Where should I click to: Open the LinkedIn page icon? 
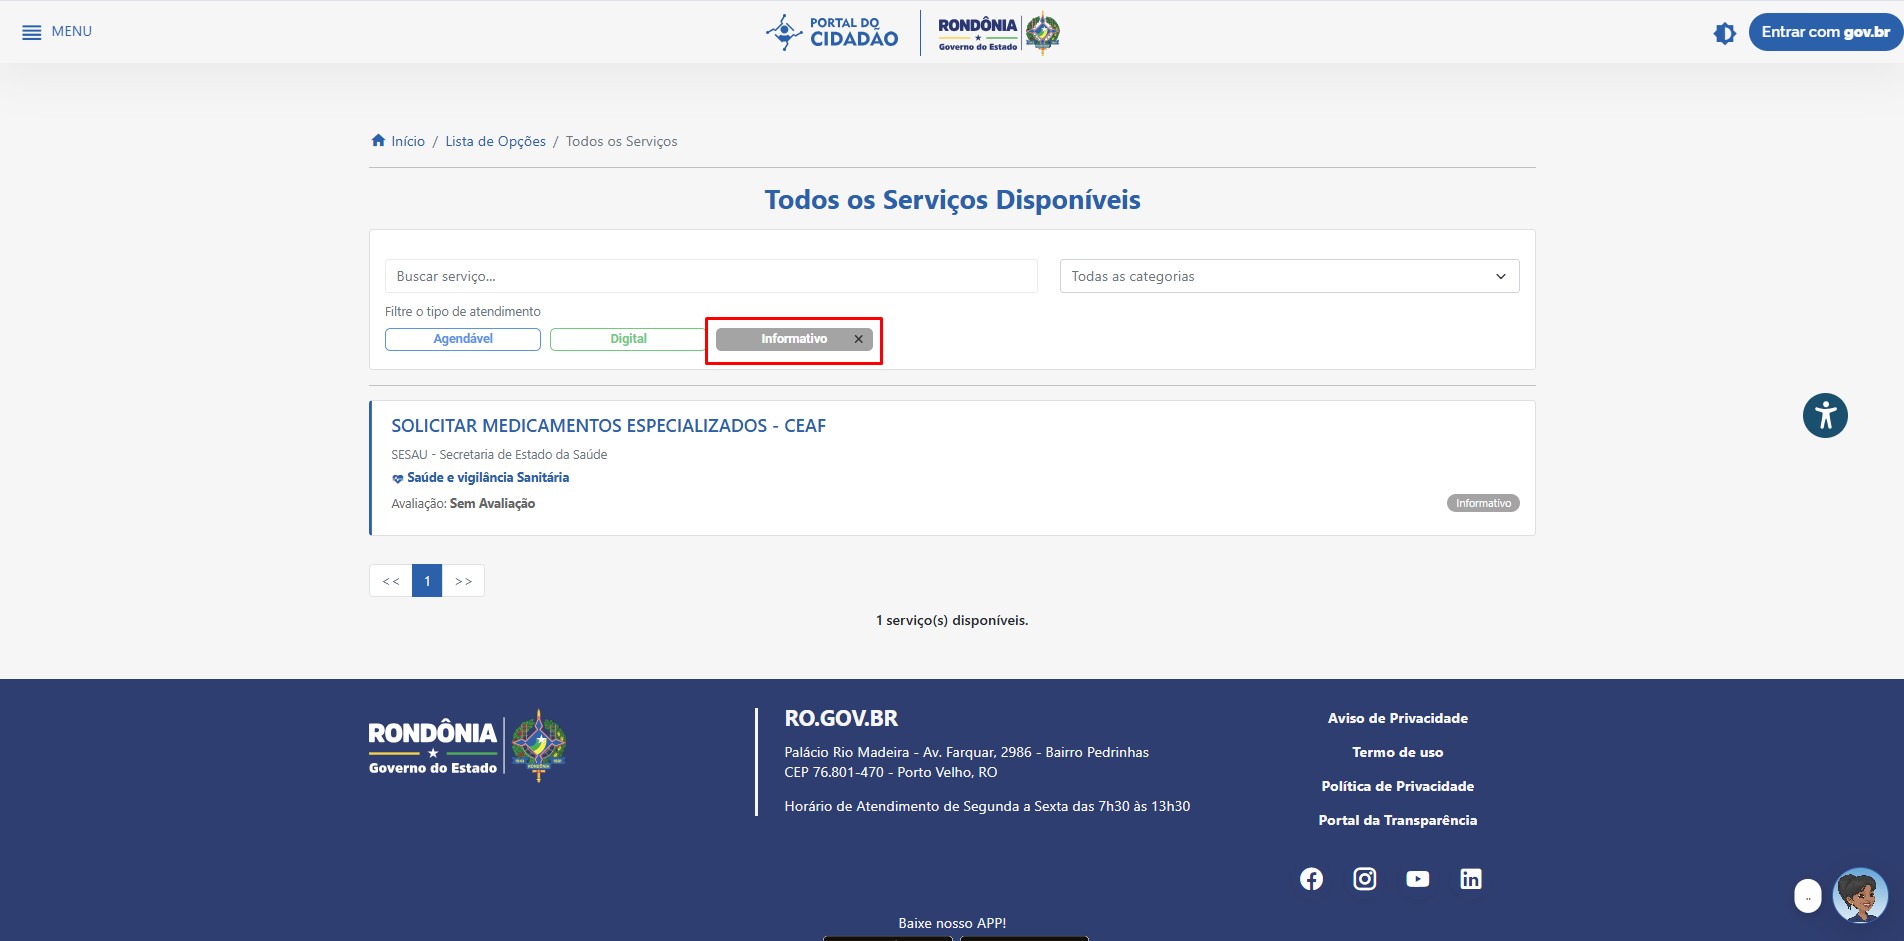click(1470, 879)
